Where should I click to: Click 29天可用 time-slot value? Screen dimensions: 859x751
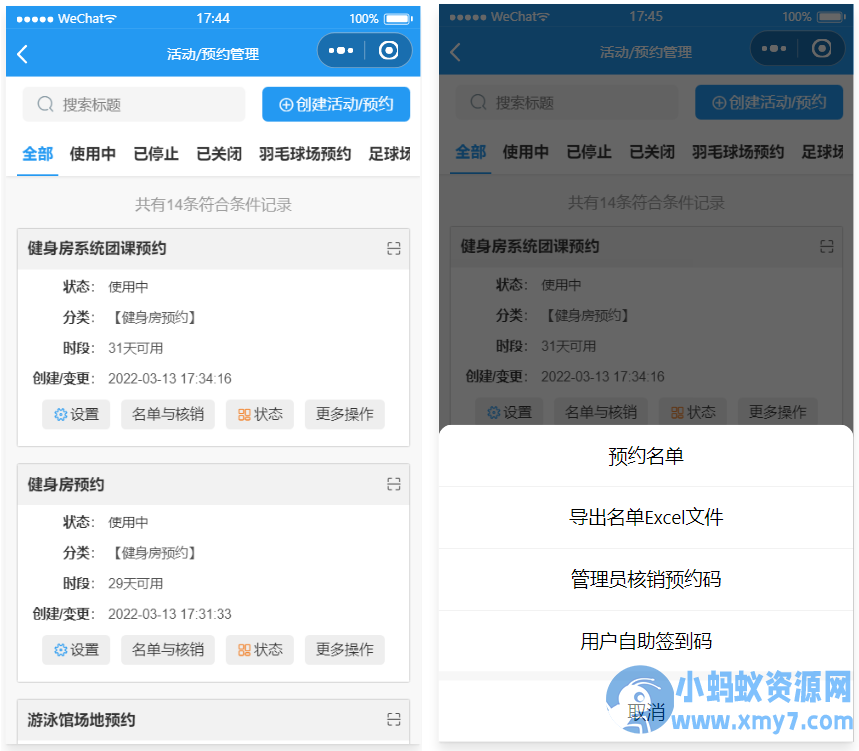(135, 583)
